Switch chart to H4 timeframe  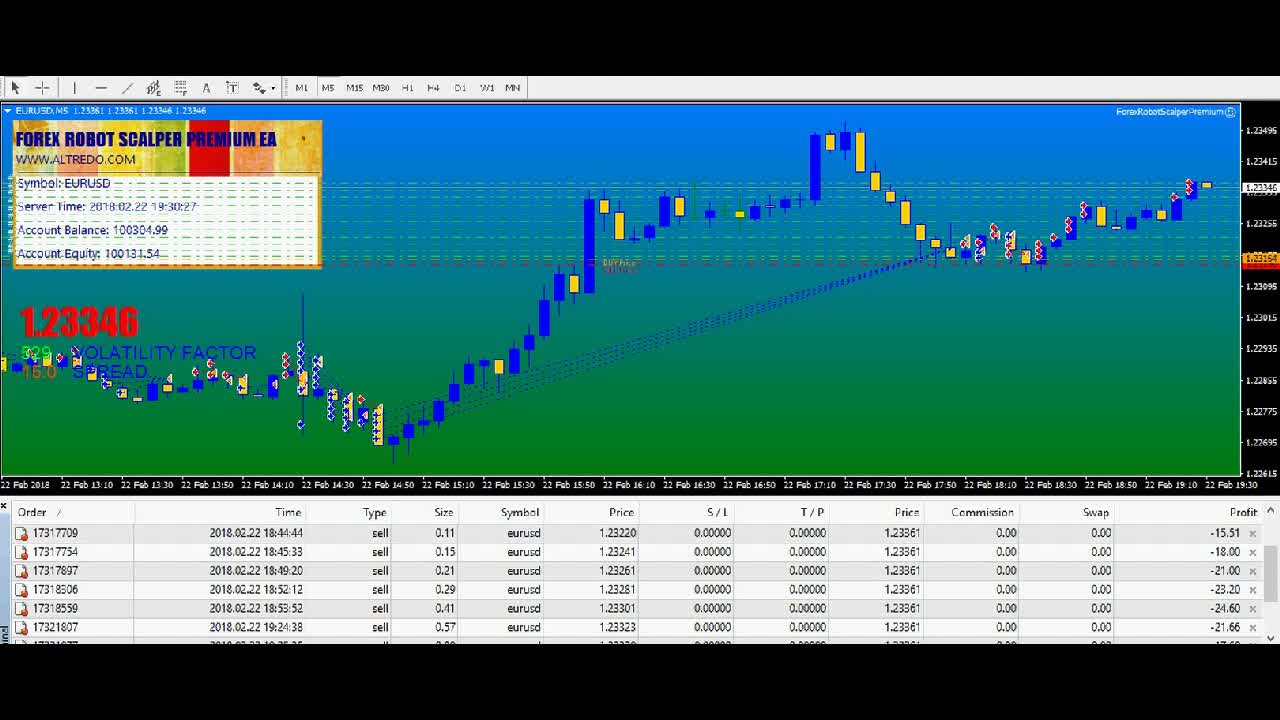[x=433, y=88]
